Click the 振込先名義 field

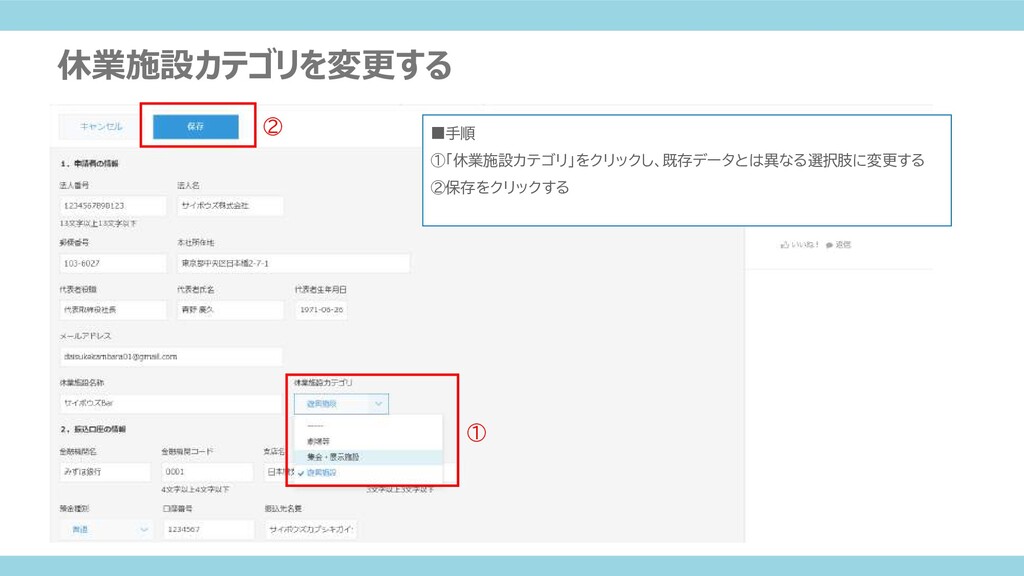pyautogui.click(x=311, y=530)
